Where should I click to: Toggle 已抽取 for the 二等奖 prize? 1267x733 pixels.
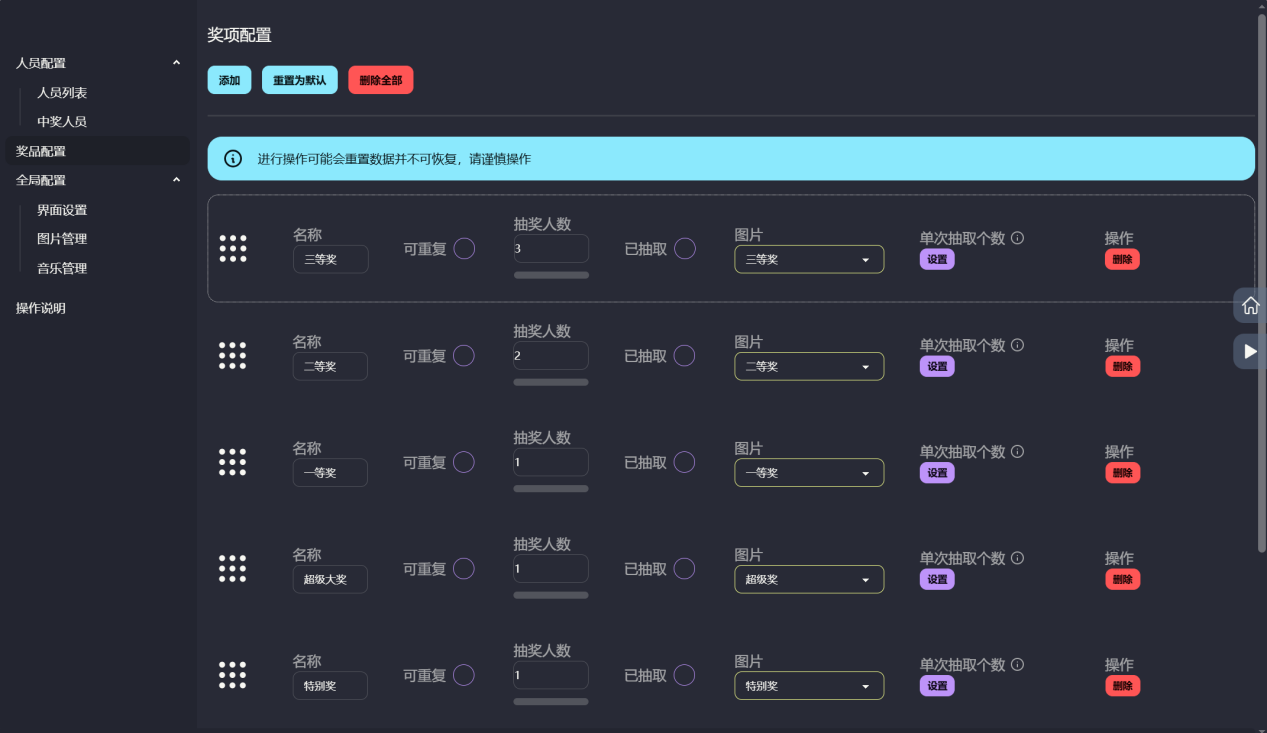[x=684, y=356]
